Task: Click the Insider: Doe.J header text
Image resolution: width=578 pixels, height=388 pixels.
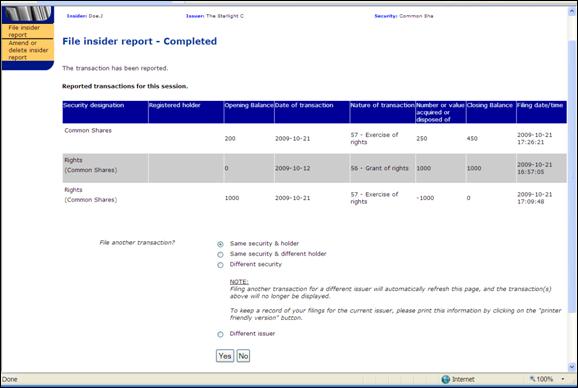Action: coord(85,16)
